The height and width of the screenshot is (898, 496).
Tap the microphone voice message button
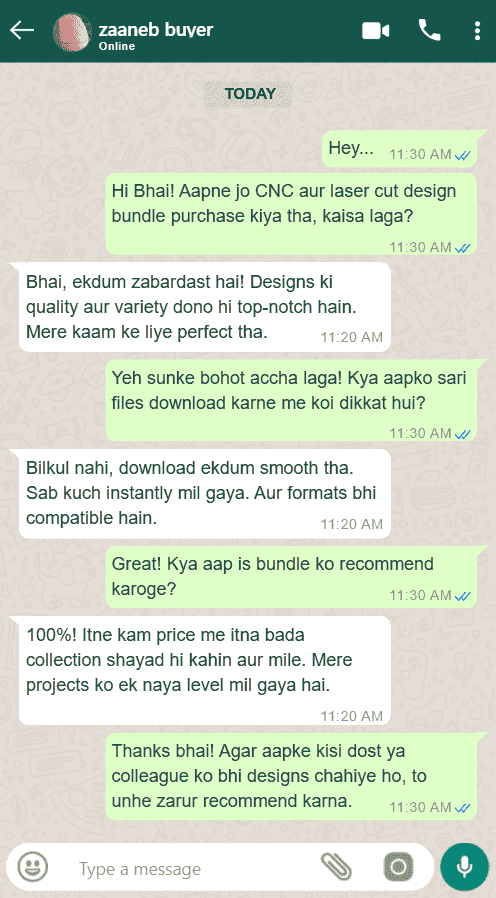tap(464, 867)
